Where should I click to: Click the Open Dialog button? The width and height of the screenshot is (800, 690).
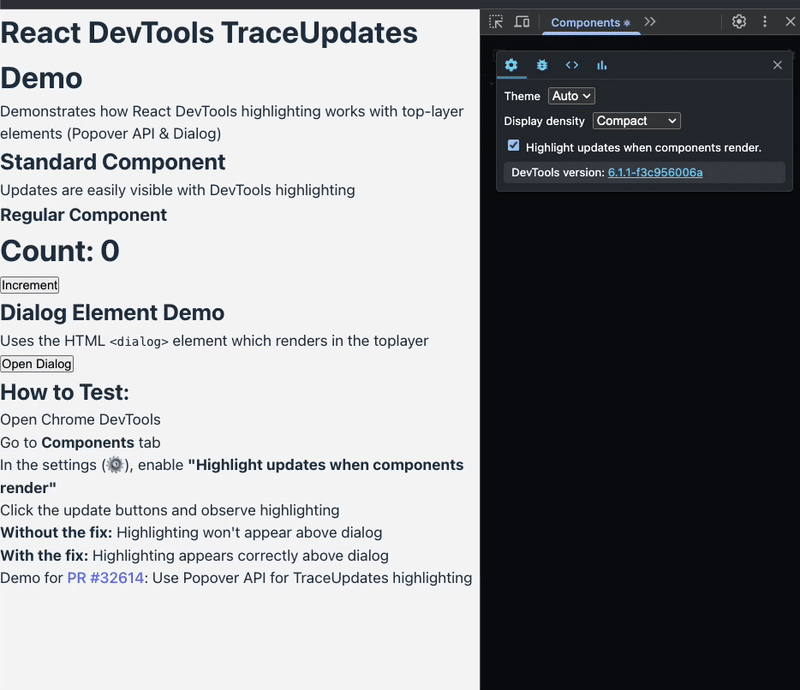click(37, 364)
